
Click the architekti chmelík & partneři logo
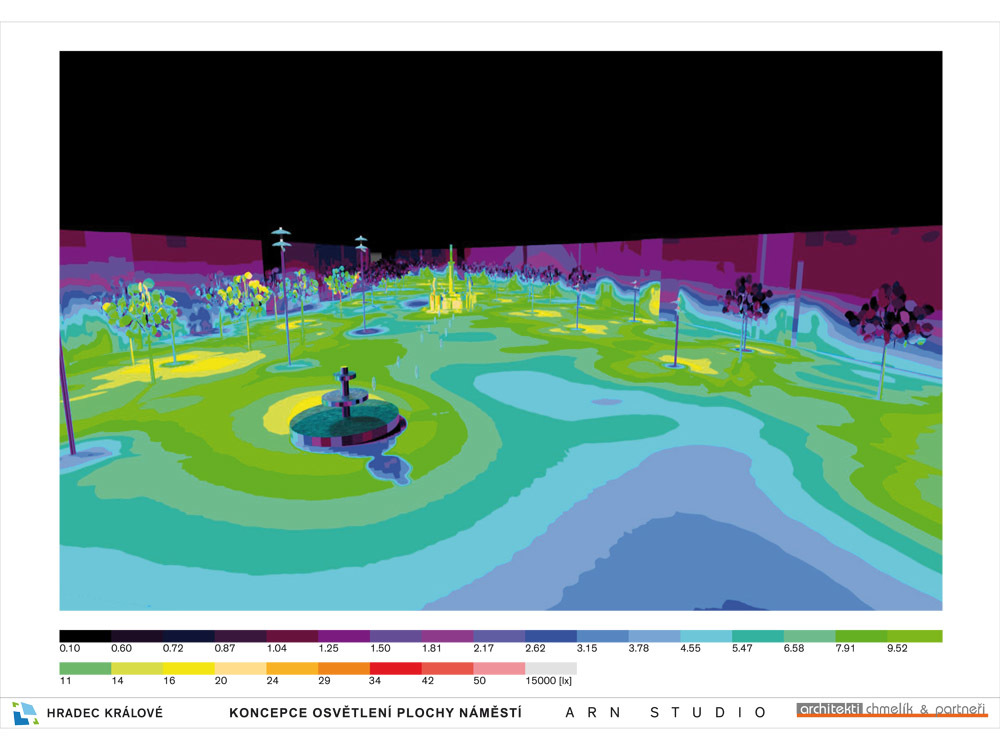point(892,710)
